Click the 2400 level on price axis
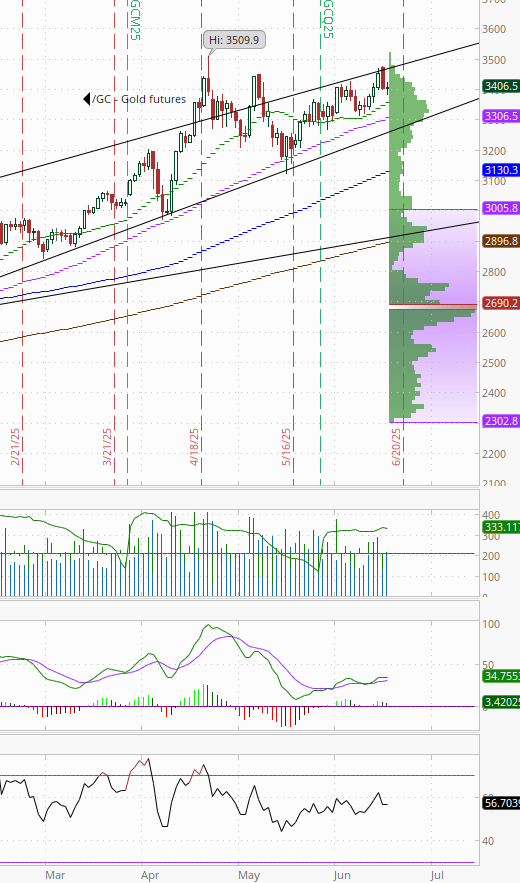The width and height of the screenshot is (520, 883). [494, 393]
